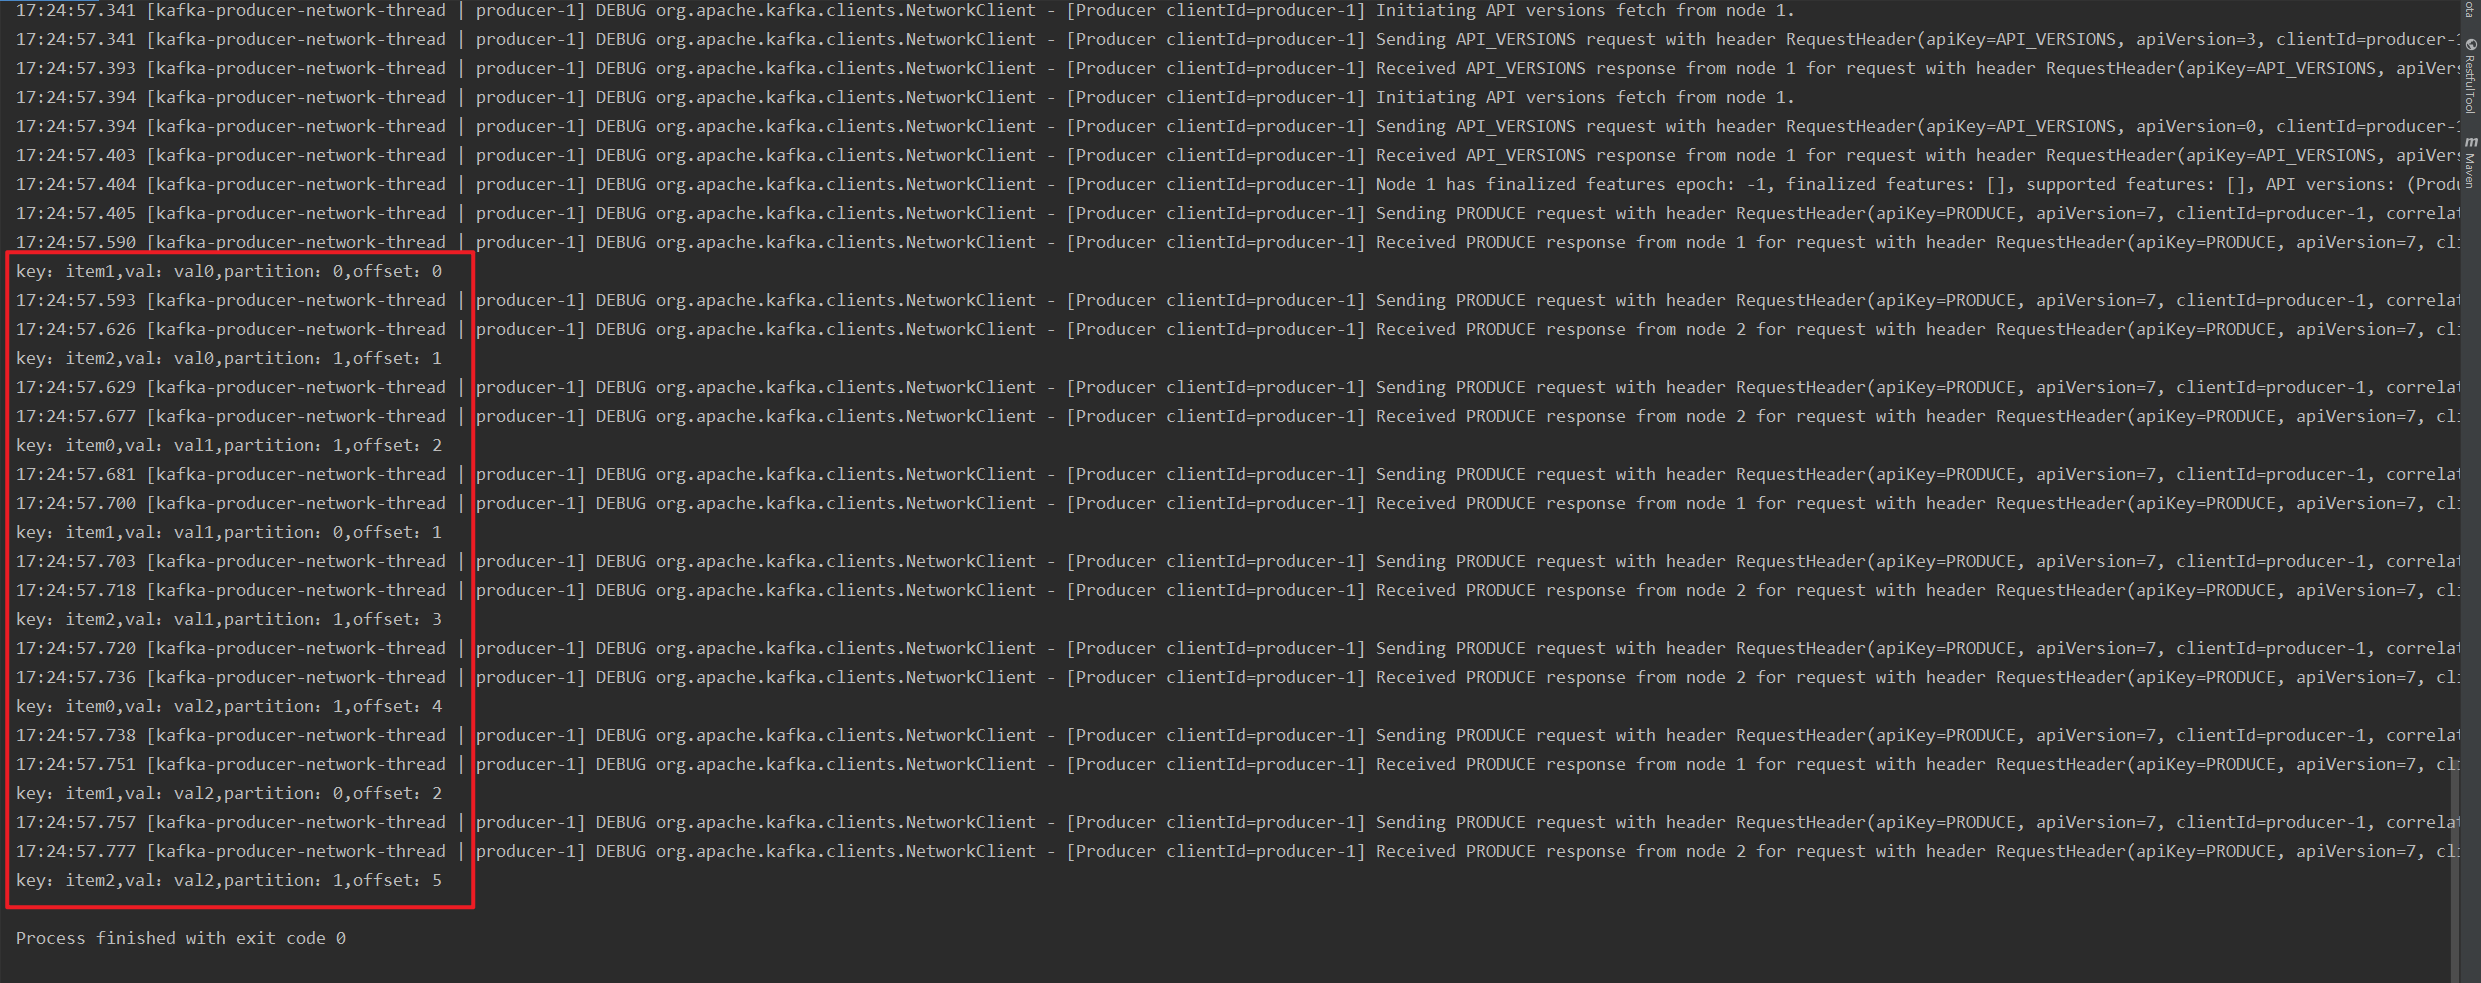Click the log line timestamped 17:24:57.629
The height and width of the screenshot is (983, 2481).
[1237, 387]
